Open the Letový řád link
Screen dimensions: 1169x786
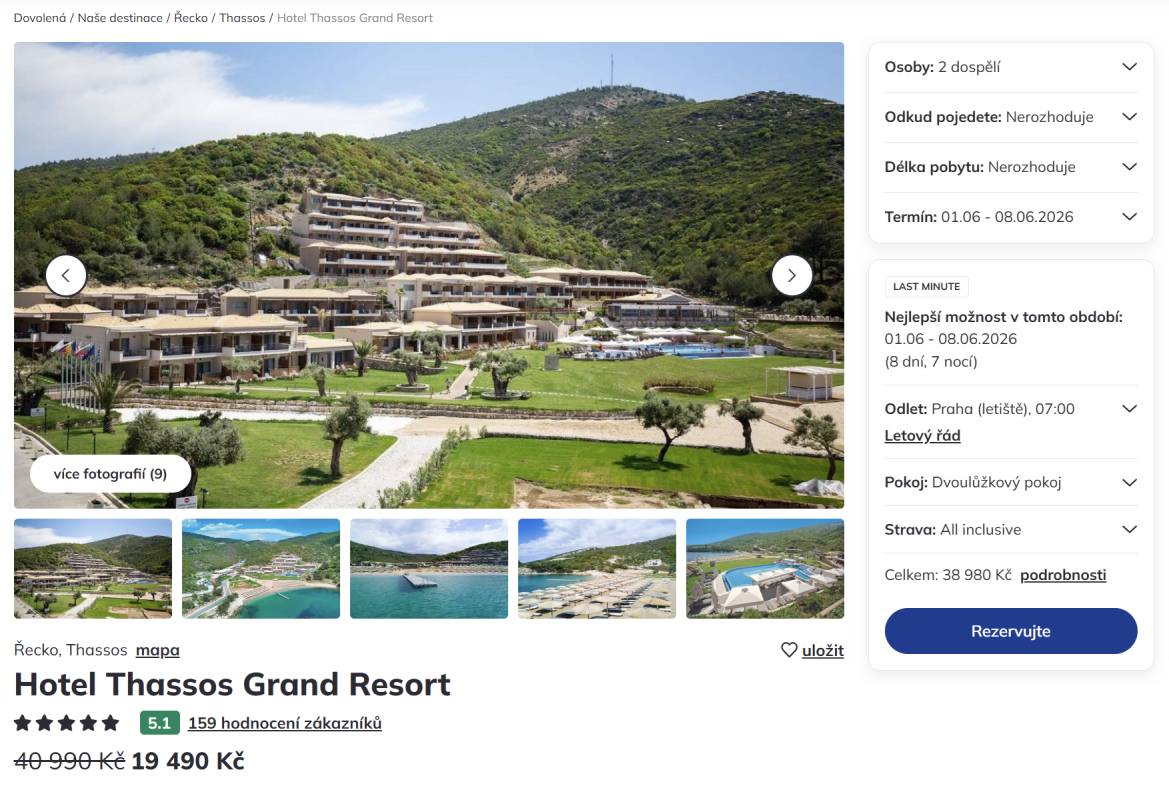[x=922, y=436]
